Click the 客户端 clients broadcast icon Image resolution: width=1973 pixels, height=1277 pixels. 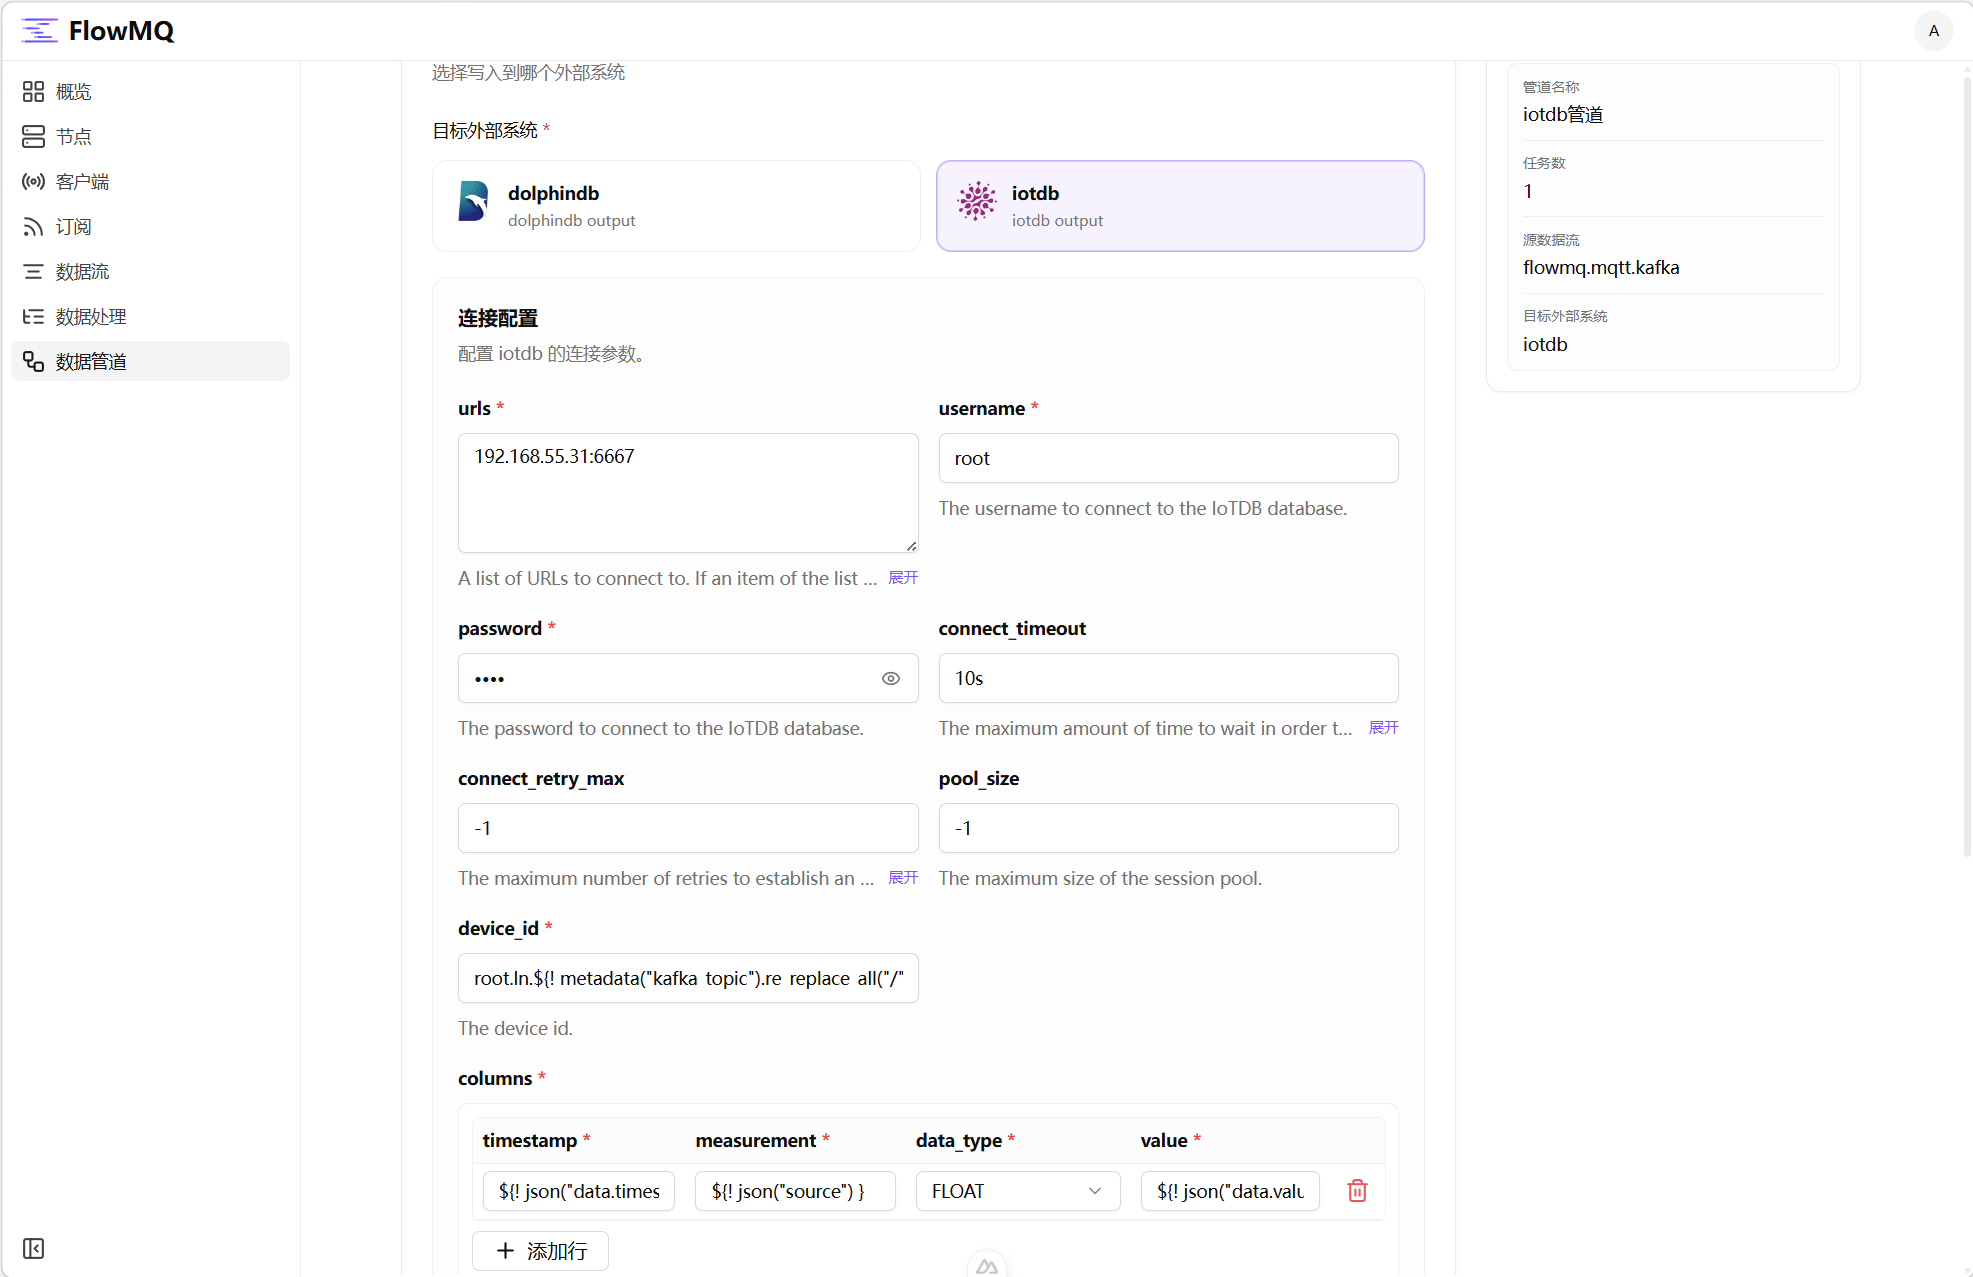(x=33, y=182)
